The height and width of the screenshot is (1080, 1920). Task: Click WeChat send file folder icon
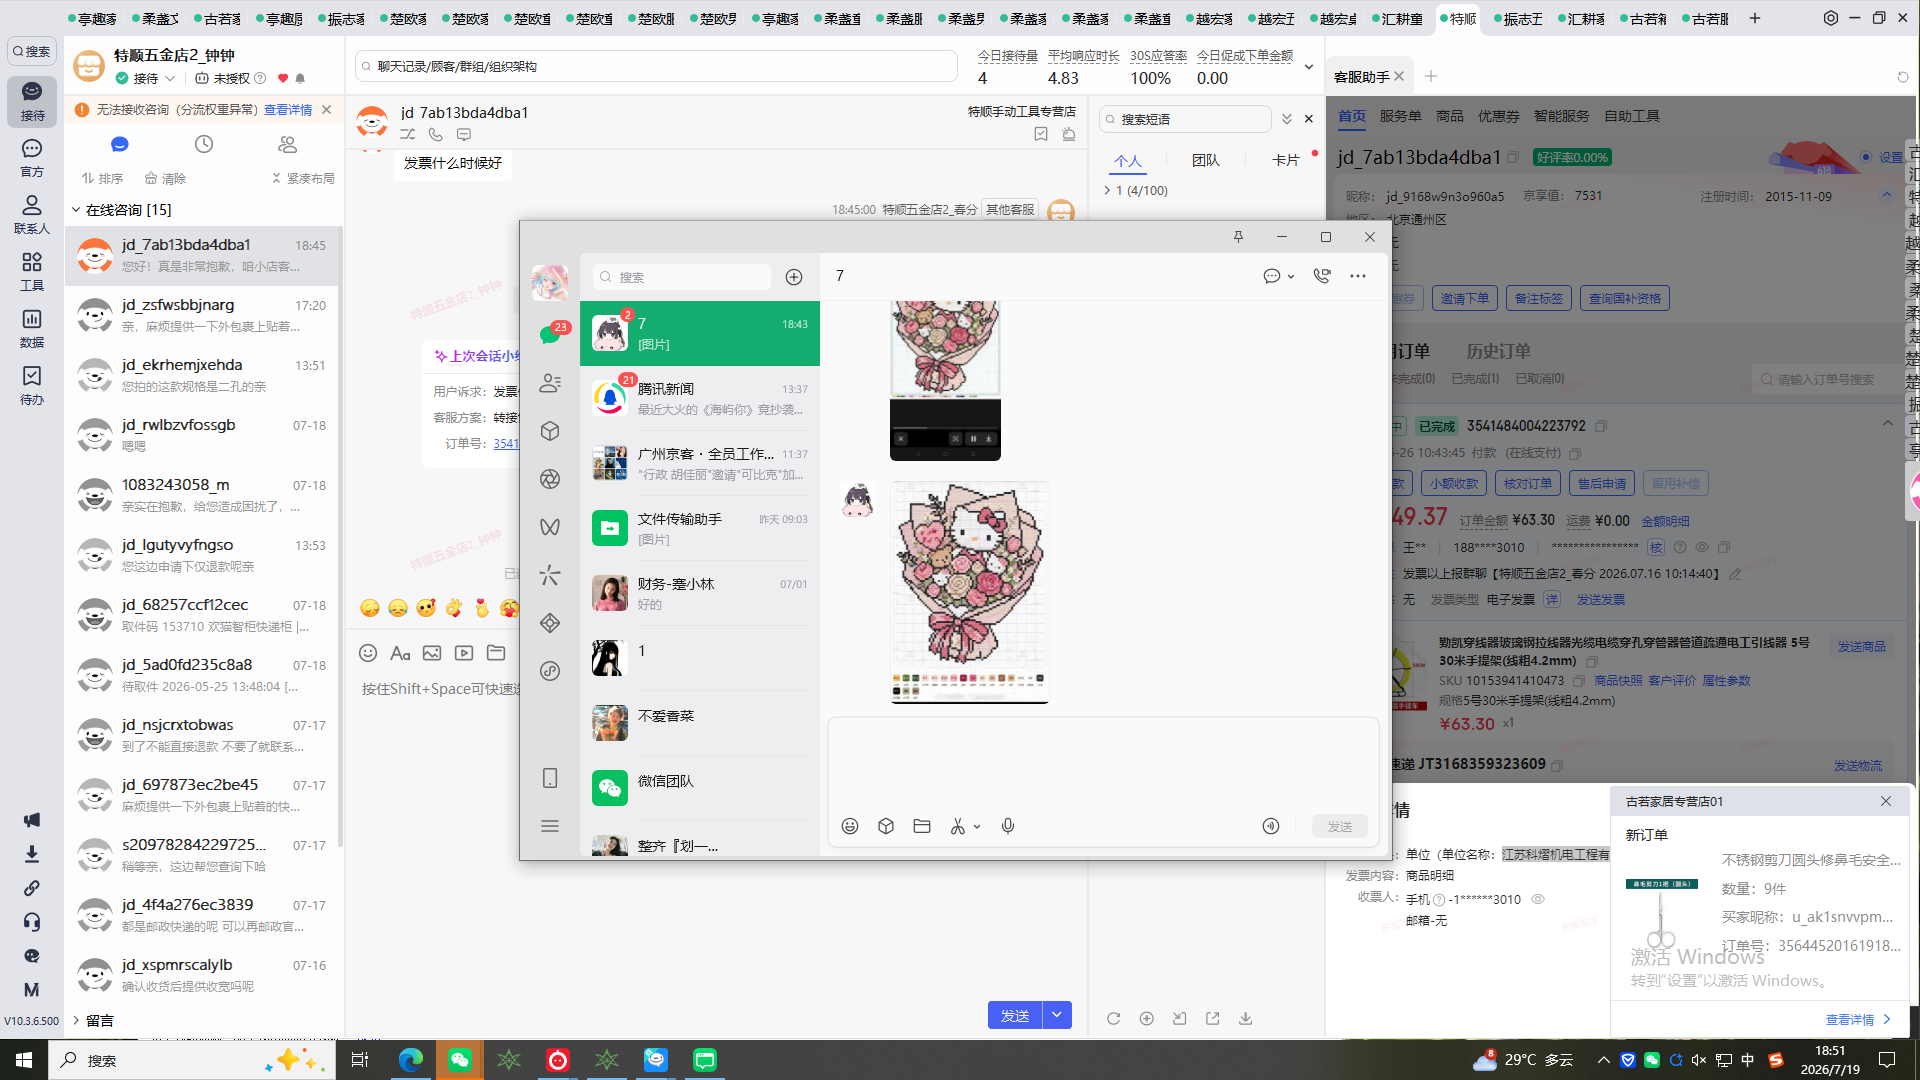(x=922, y=826)
